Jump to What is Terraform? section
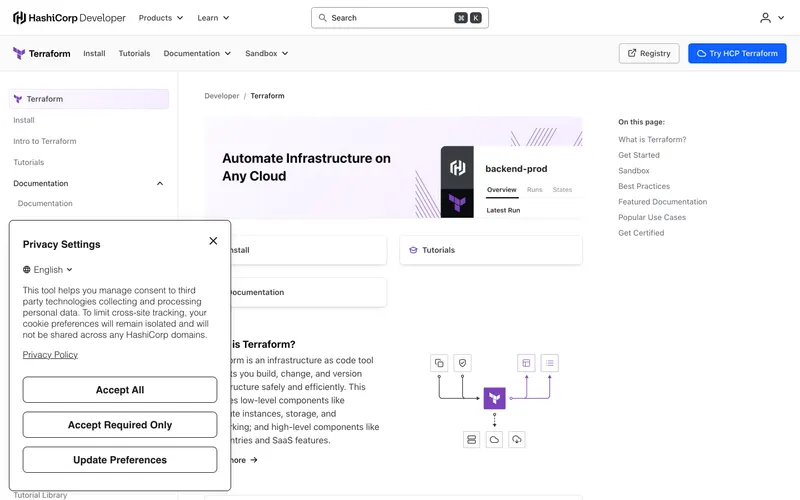 (652, 139)
